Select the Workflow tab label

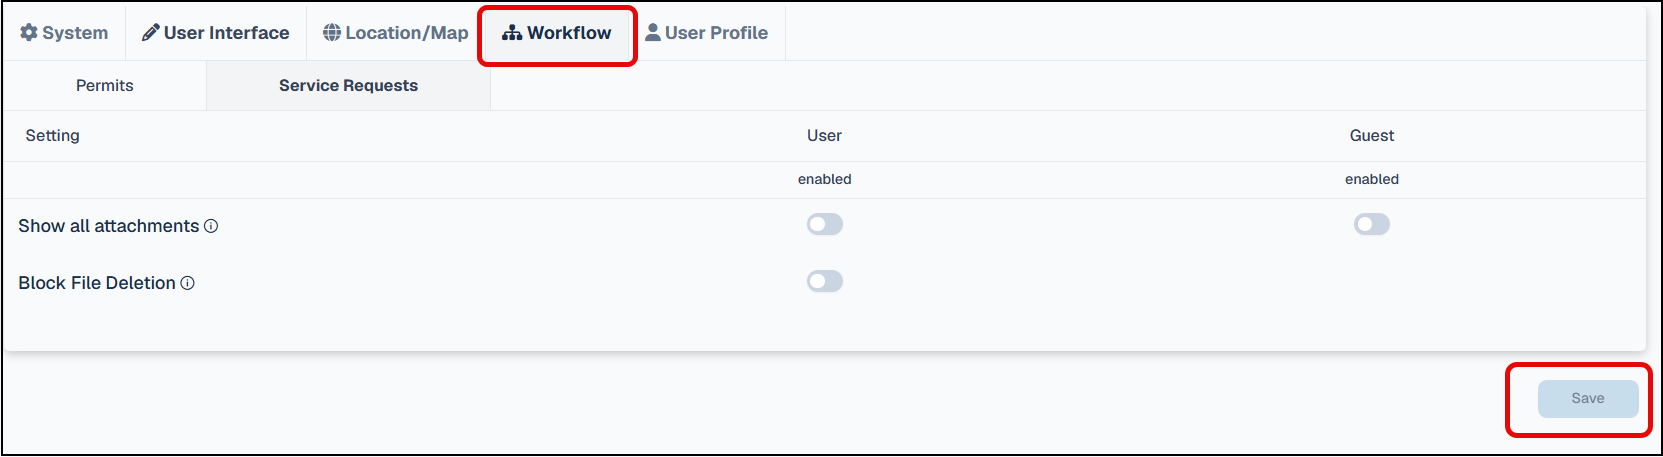569,32
